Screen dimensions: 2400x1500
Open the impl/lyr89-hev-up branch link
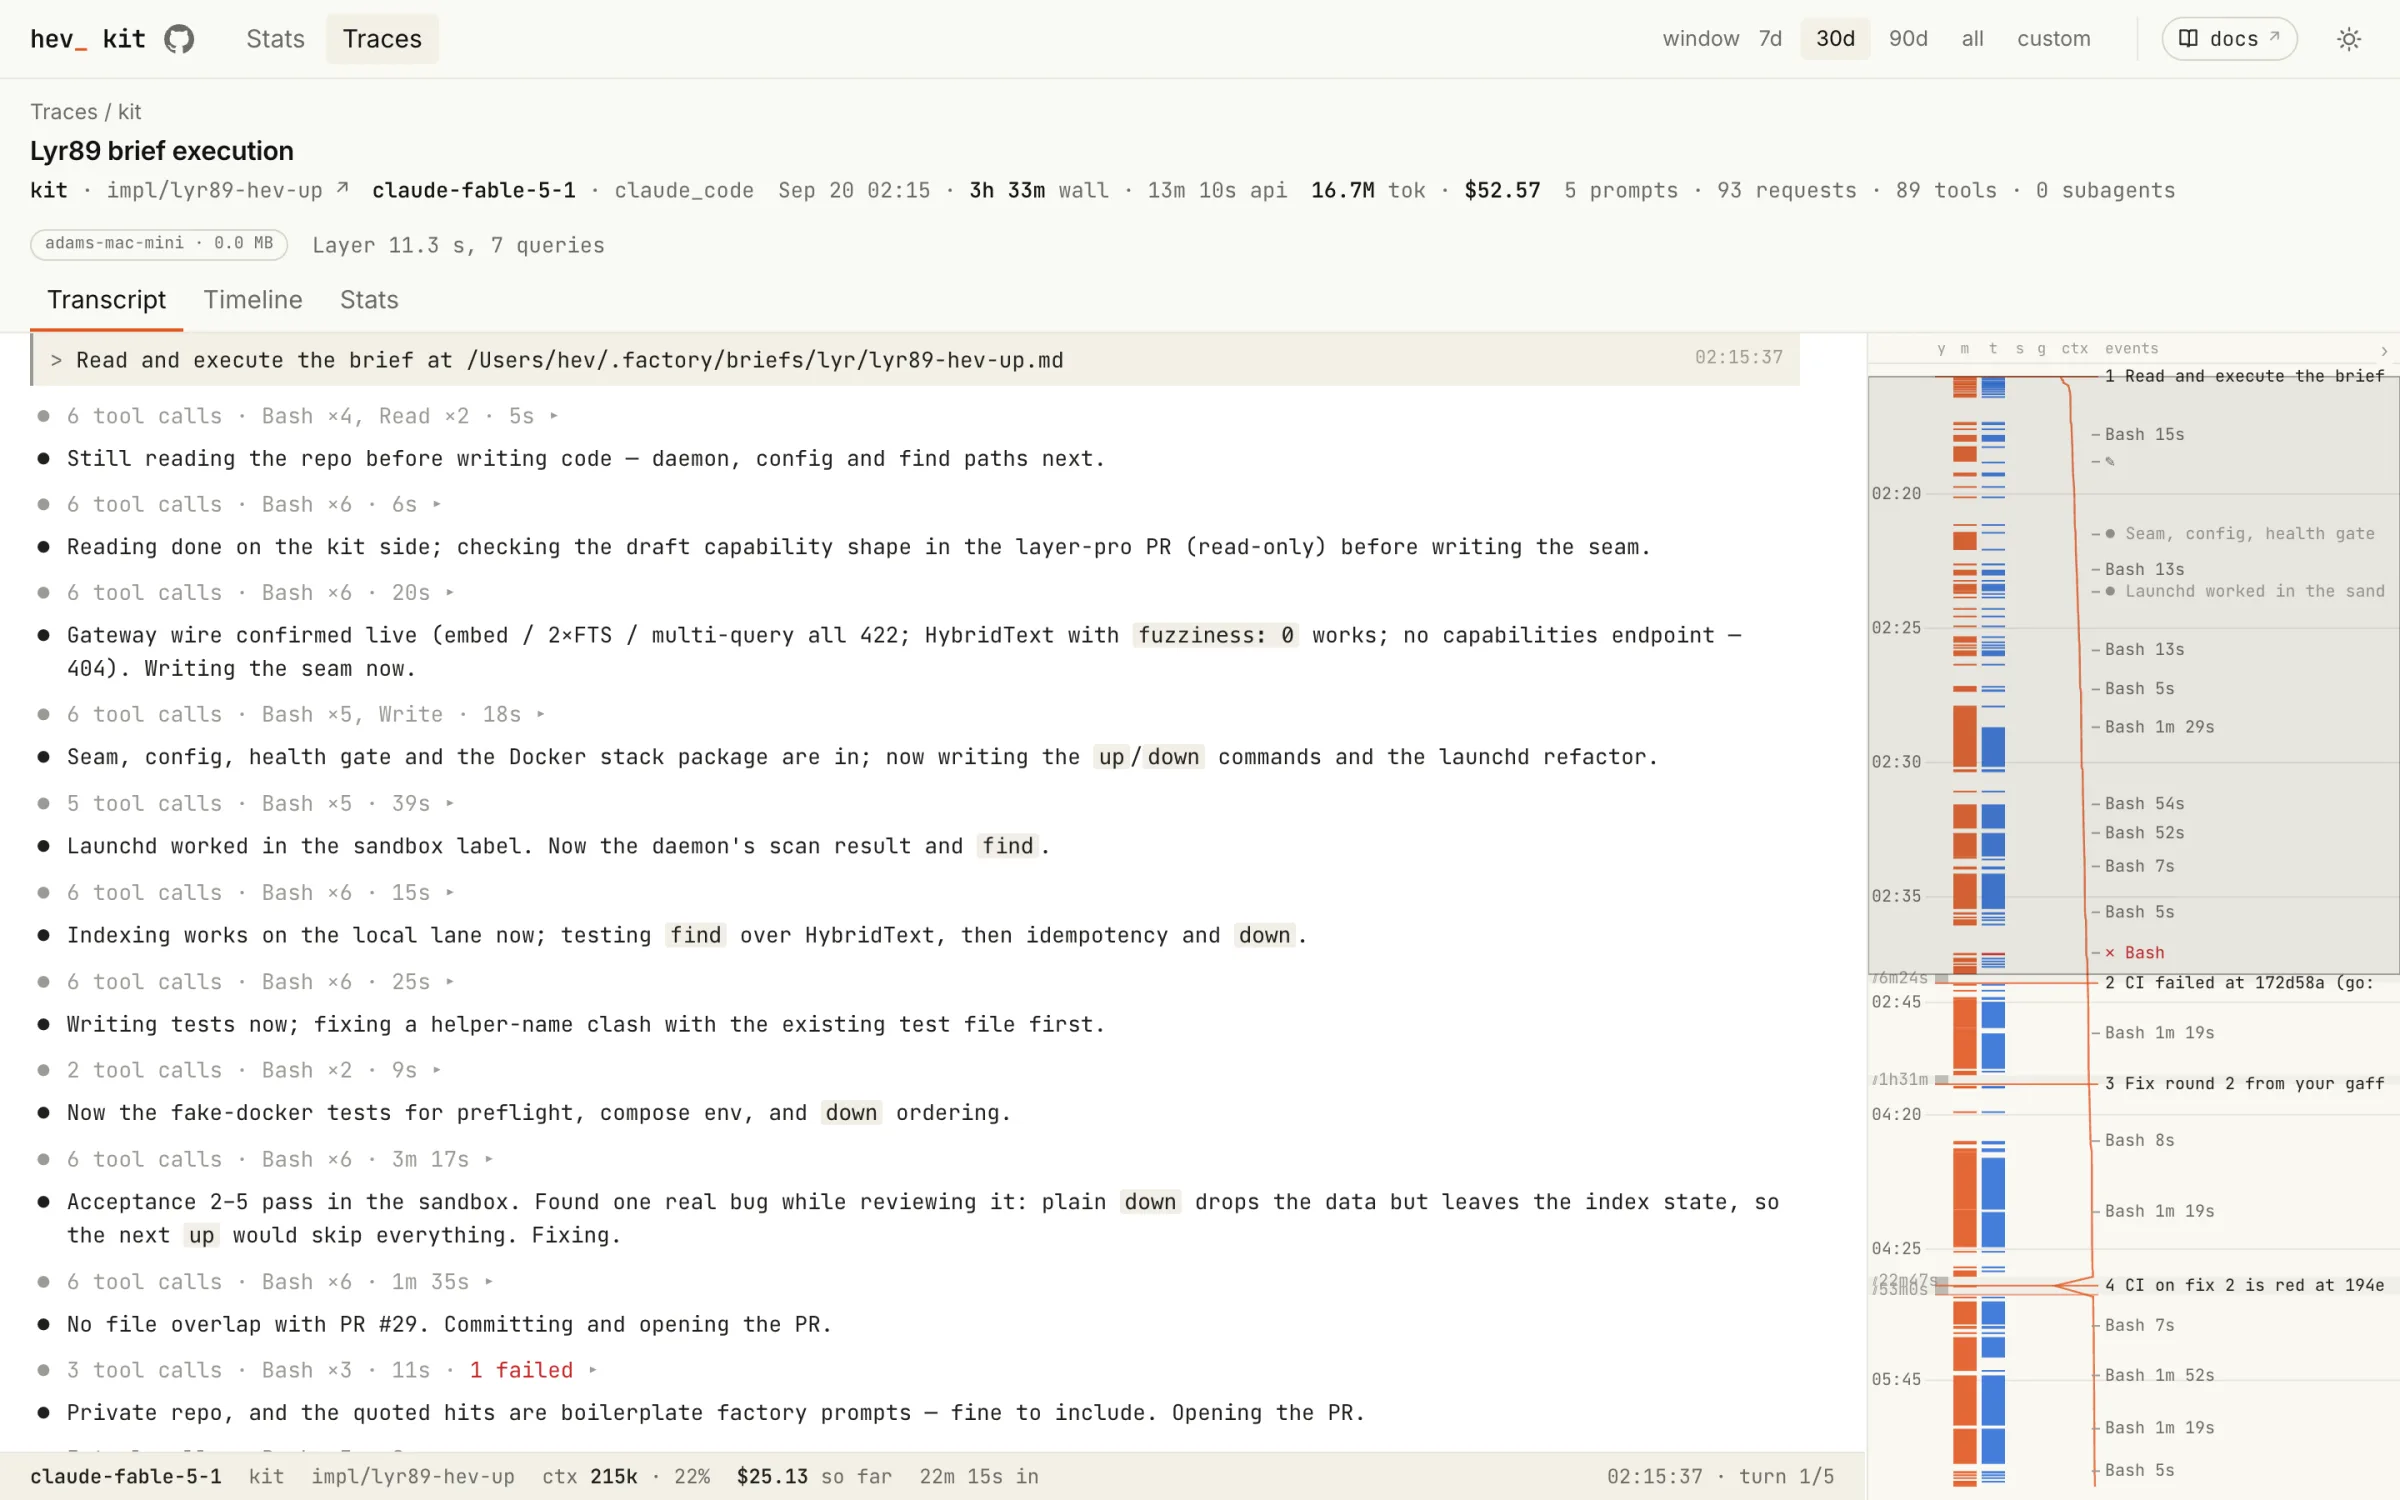pyautogui.click(x=227, y=190)
